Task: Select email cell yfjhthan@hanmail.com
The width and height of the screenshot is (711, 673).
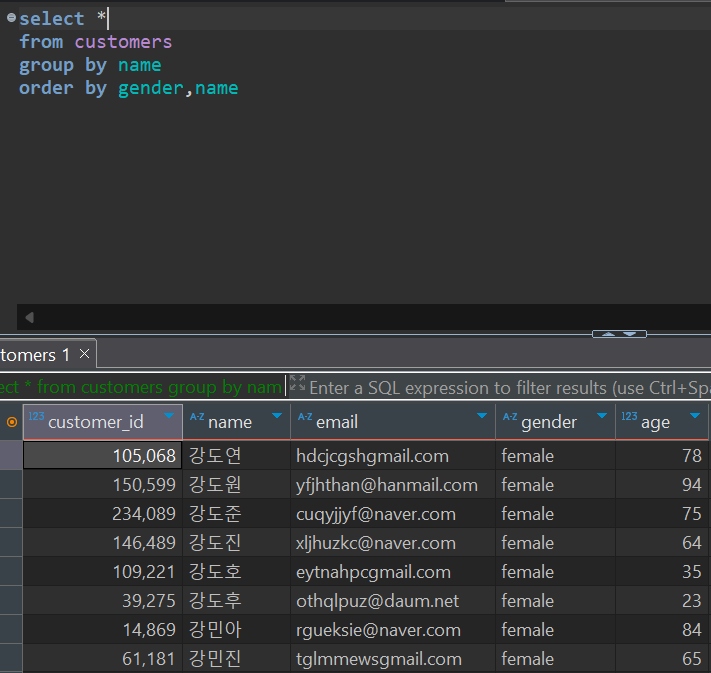Action: point(393,484)
